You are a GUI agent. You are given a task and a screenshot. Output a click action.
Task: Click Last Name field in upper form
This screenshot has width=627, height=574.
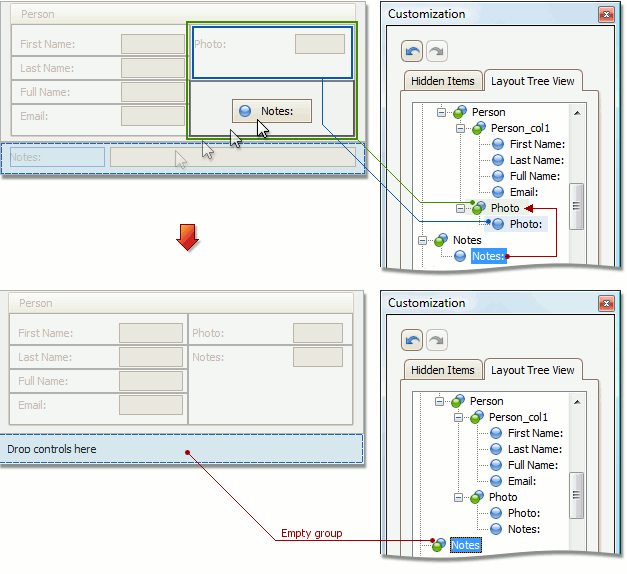pos(153,68)
